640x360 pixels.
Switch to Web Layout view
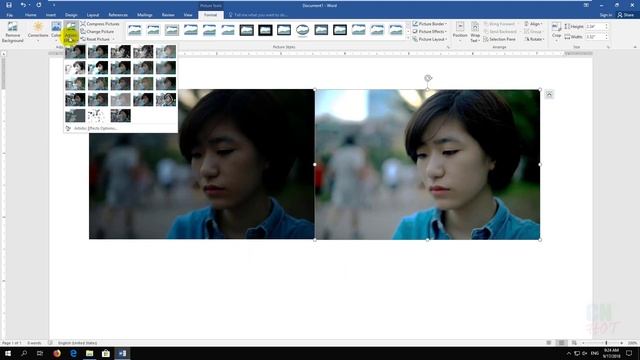tap(574, 343)
